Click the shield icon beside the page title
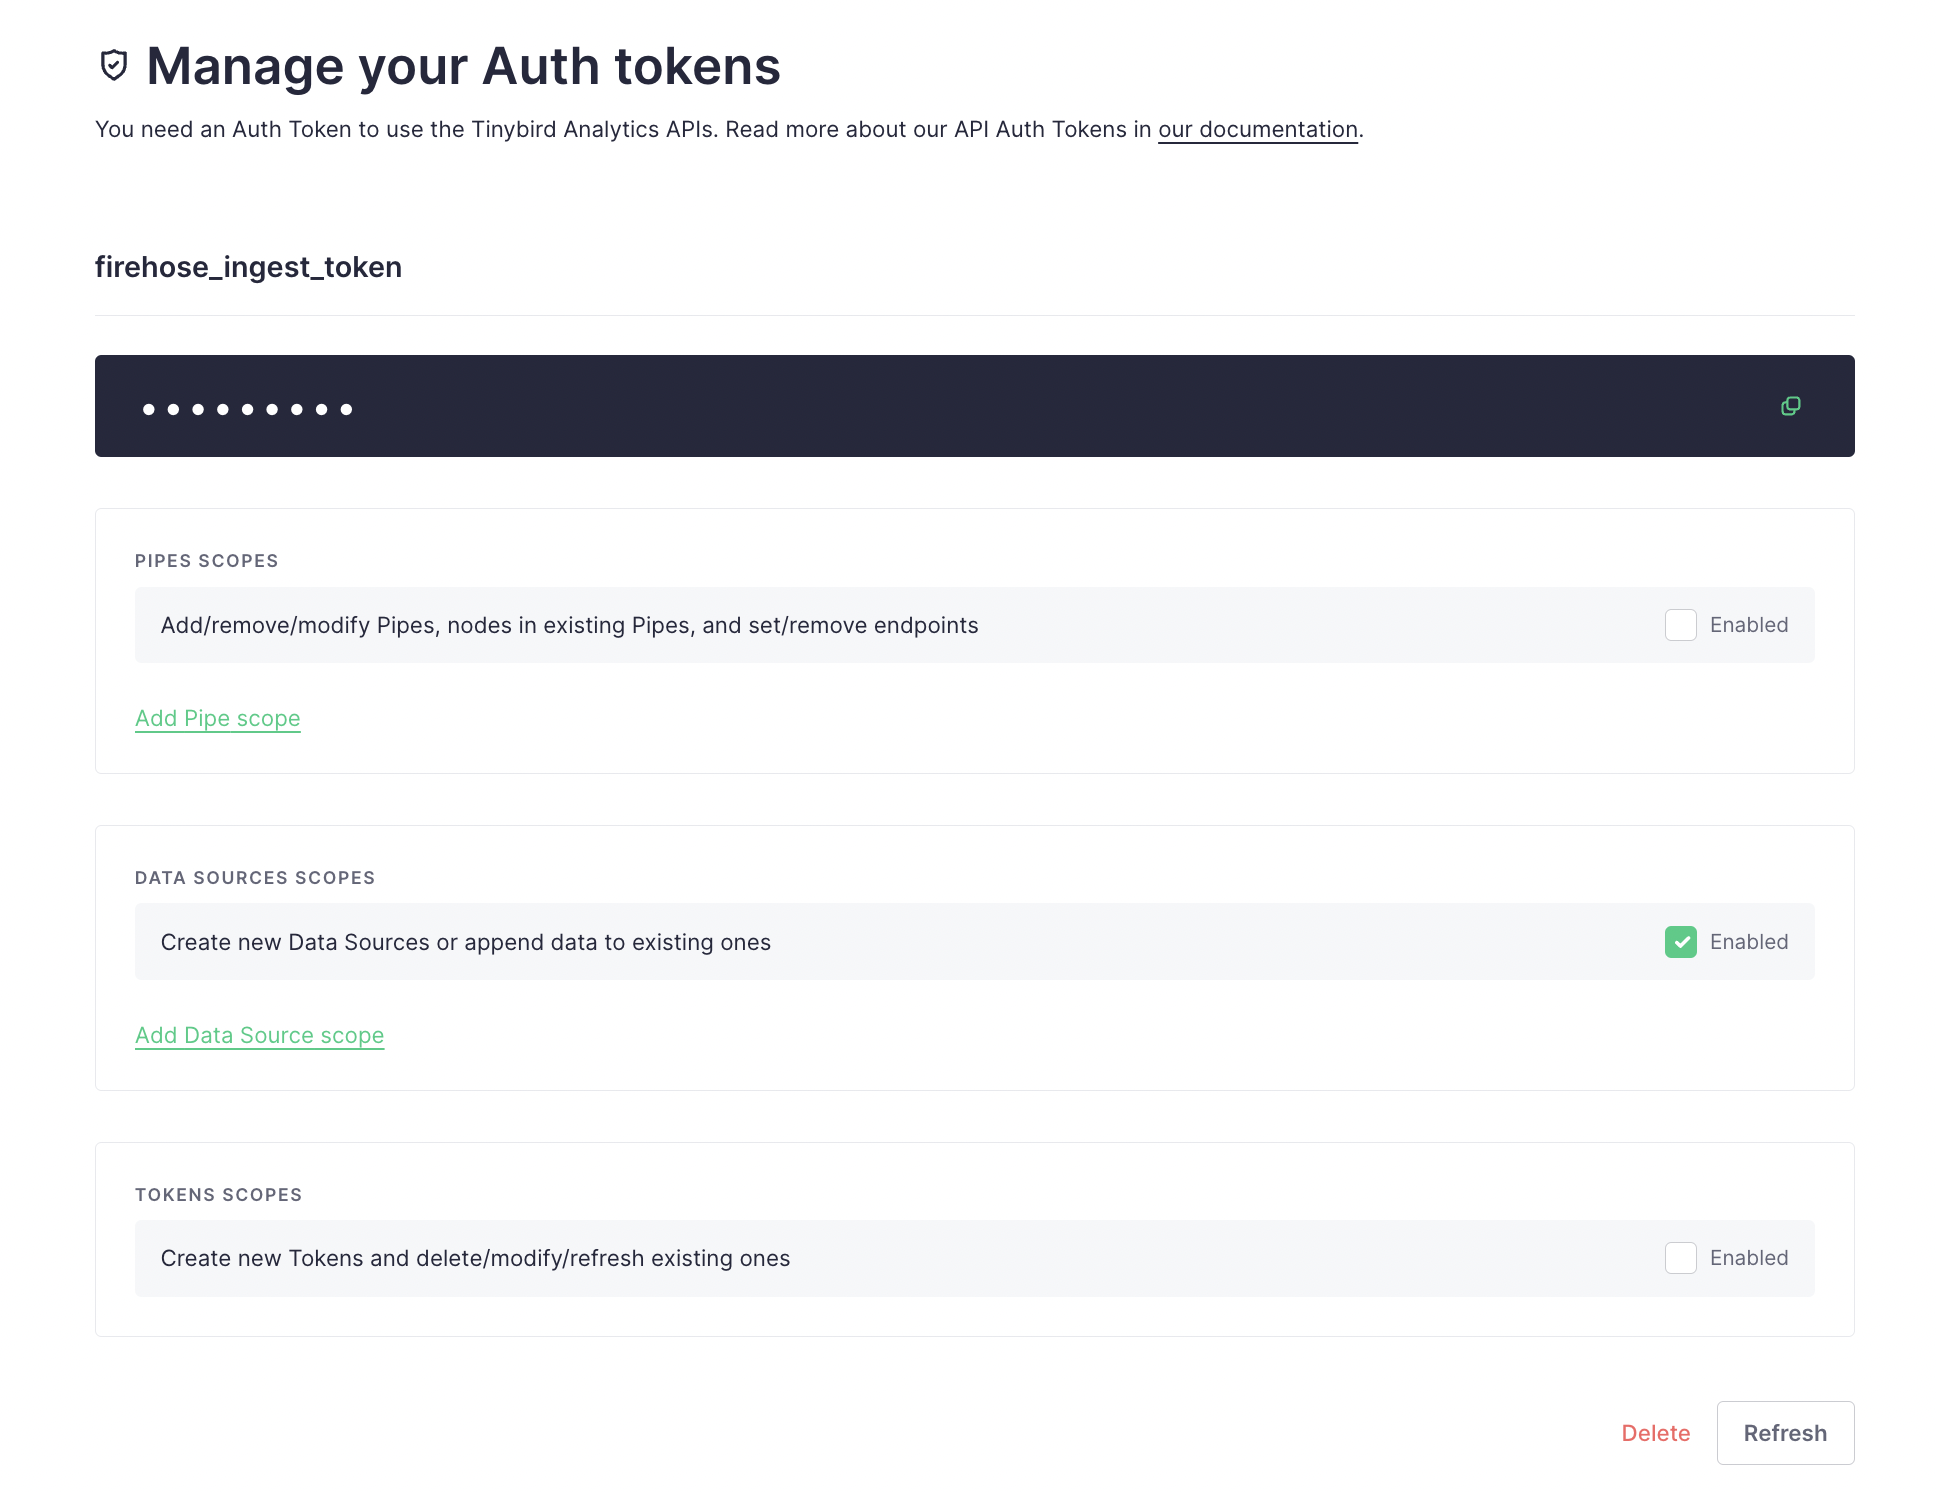This screenshot has height=1492, width=1936. [114, 65]
